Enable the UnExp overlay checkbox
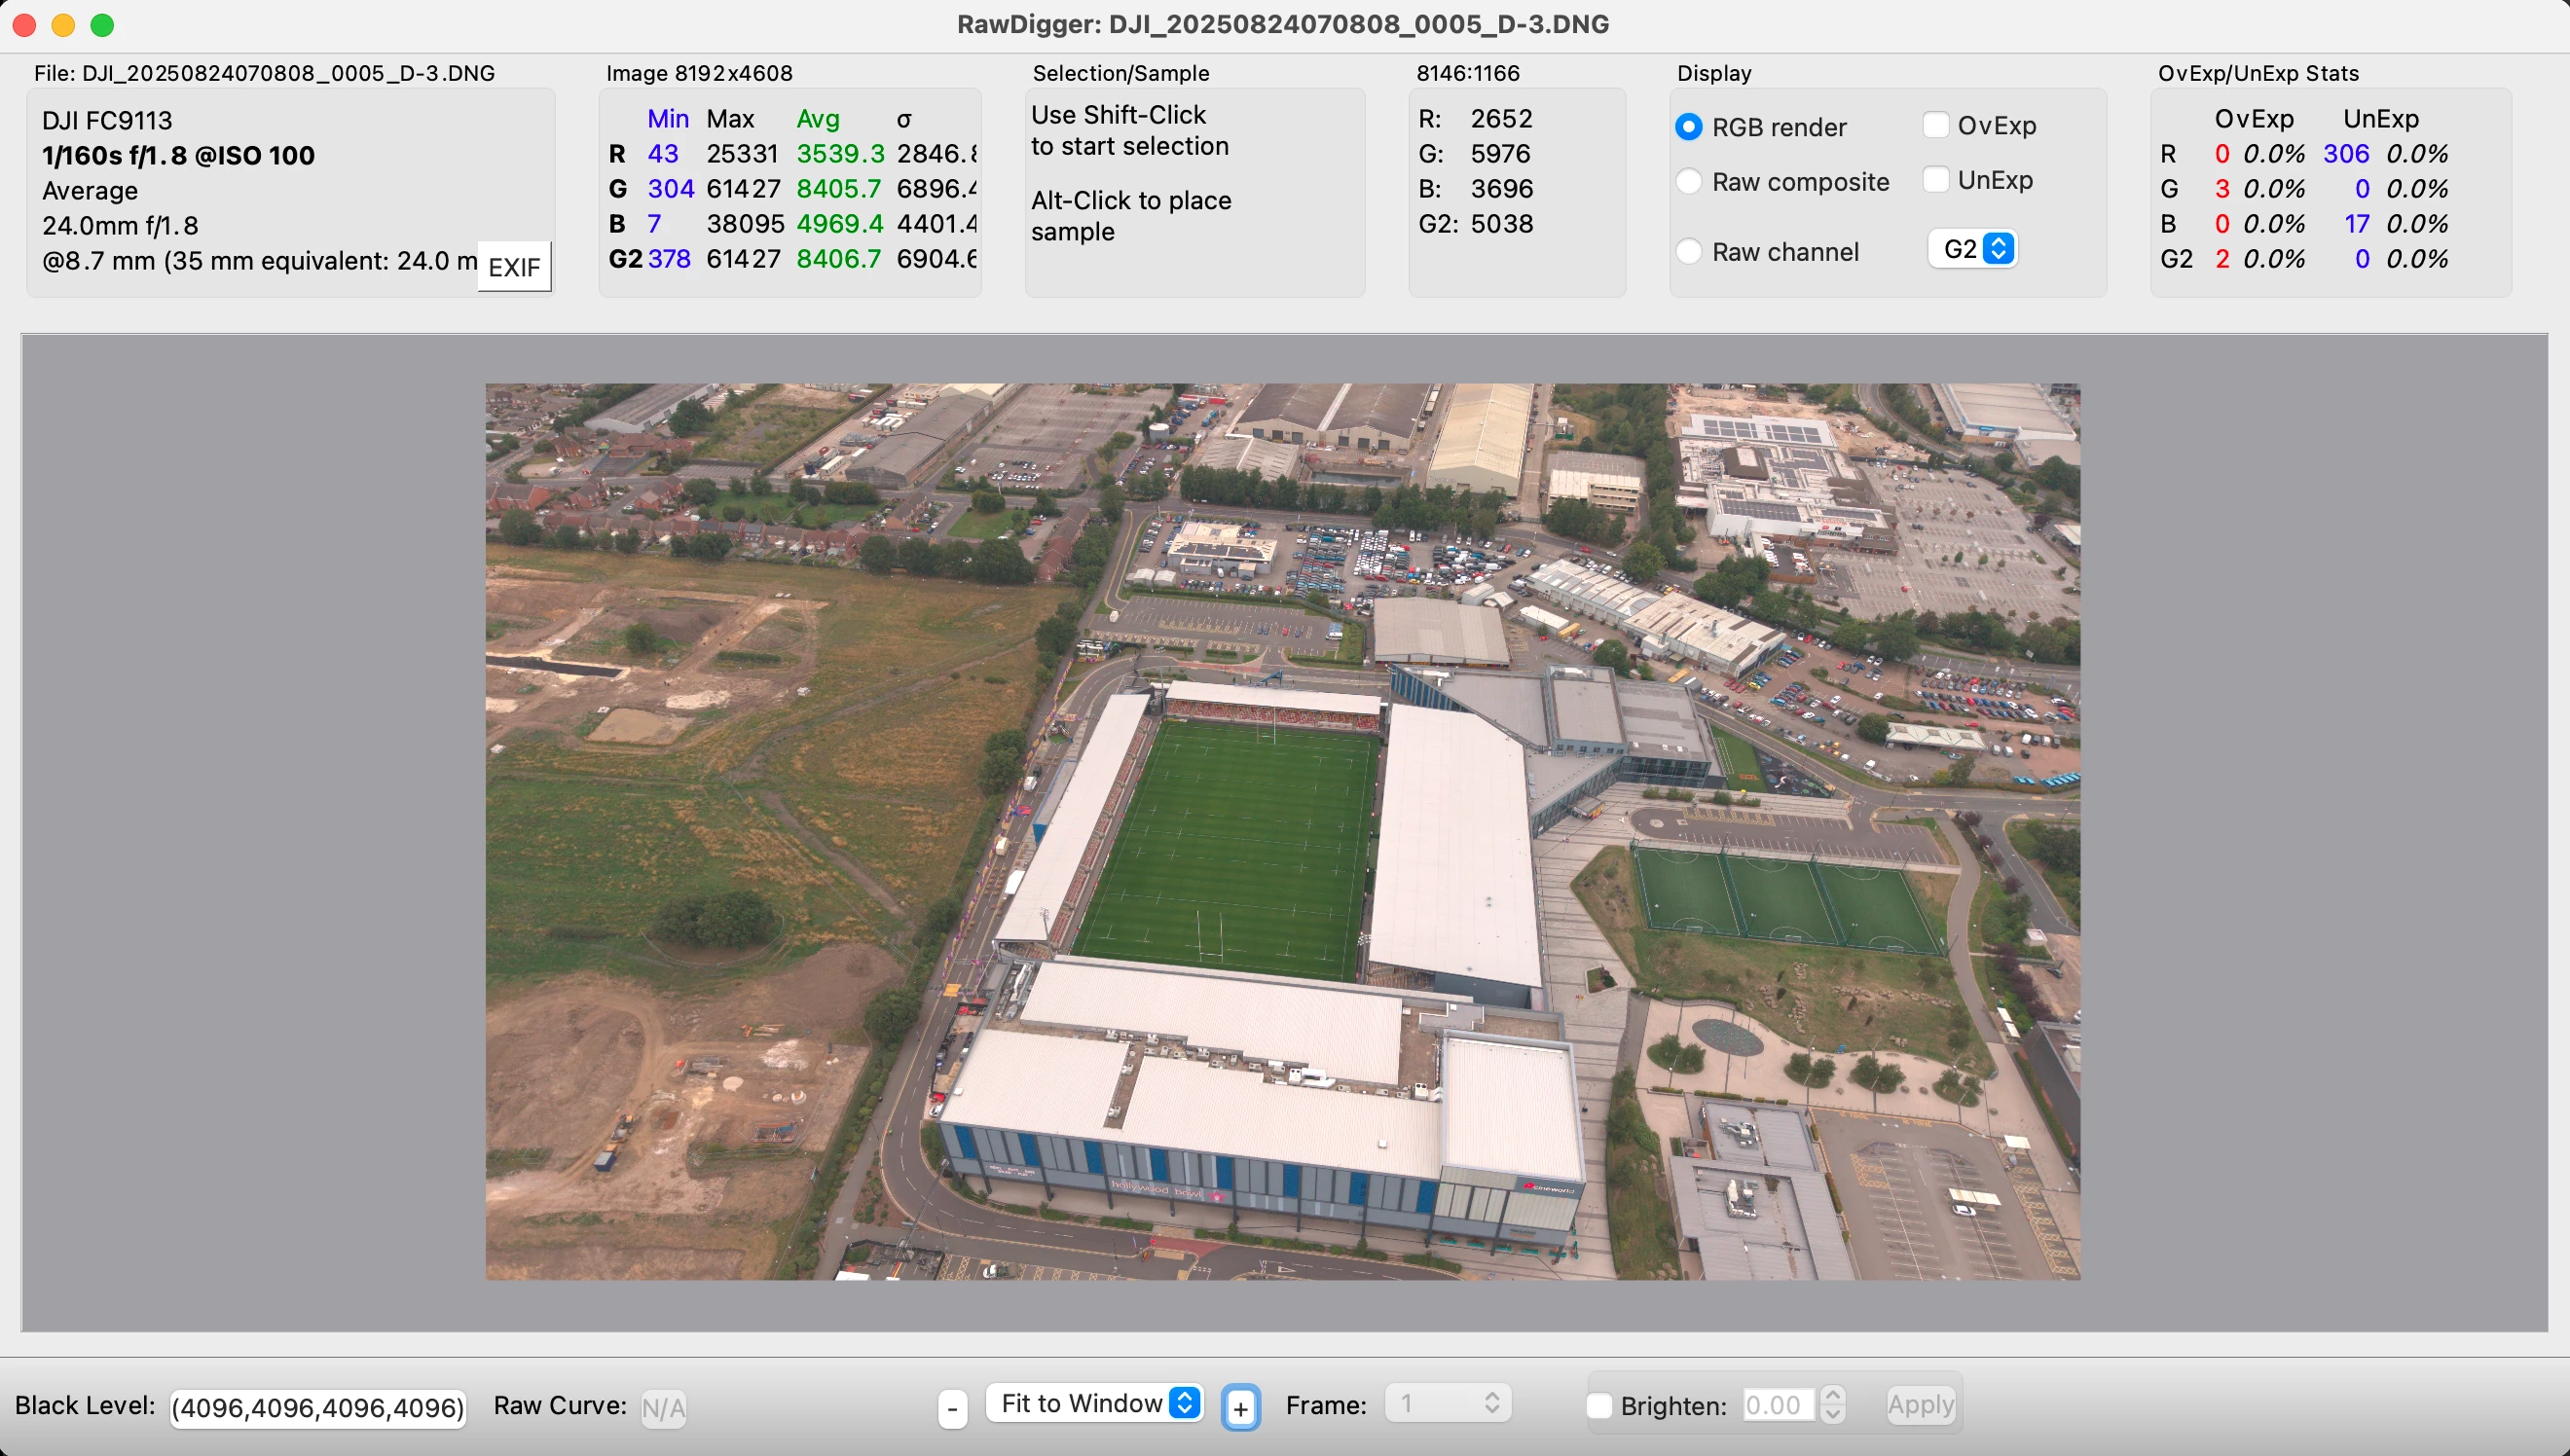The width and height of the screenshot is (2570, 1456). (1936, 180)
